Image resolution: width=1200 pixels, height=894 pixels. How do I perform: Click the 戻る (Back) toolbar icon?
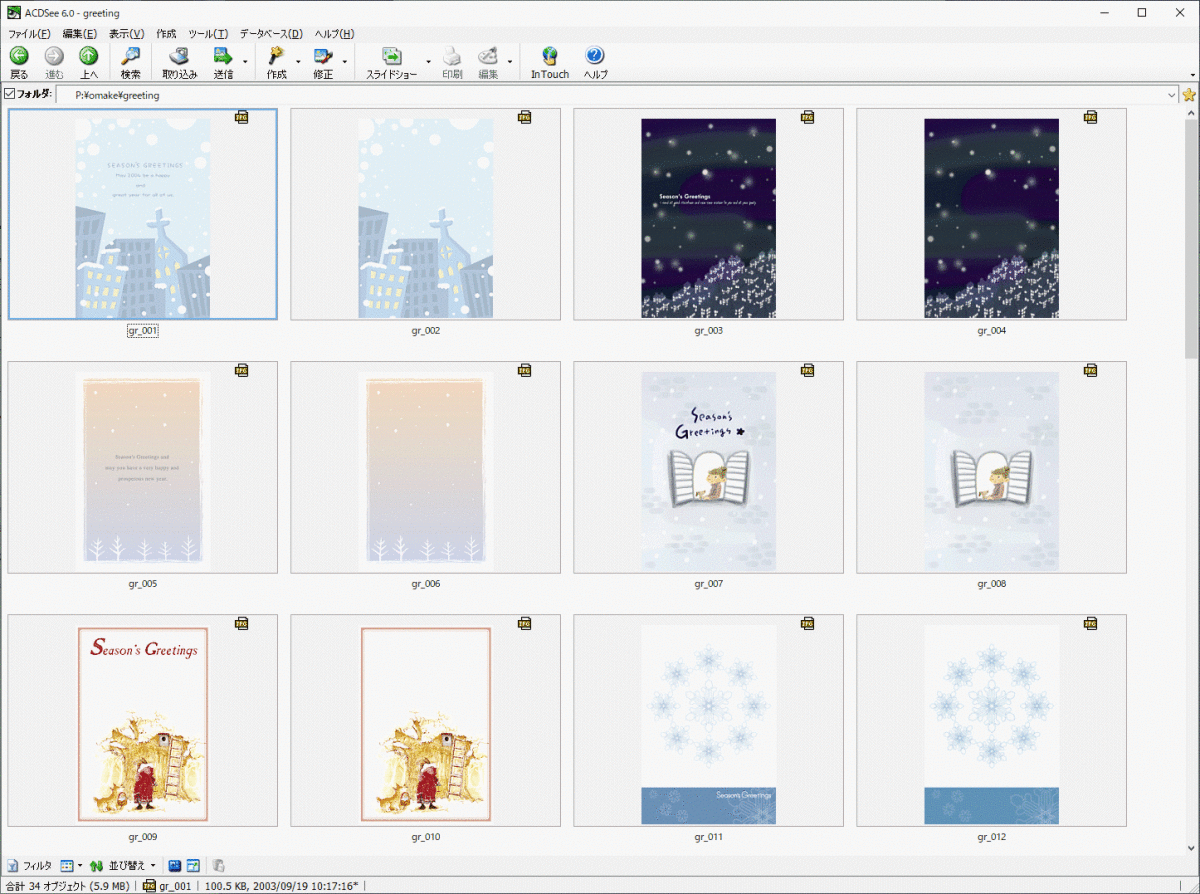point(19,56)
